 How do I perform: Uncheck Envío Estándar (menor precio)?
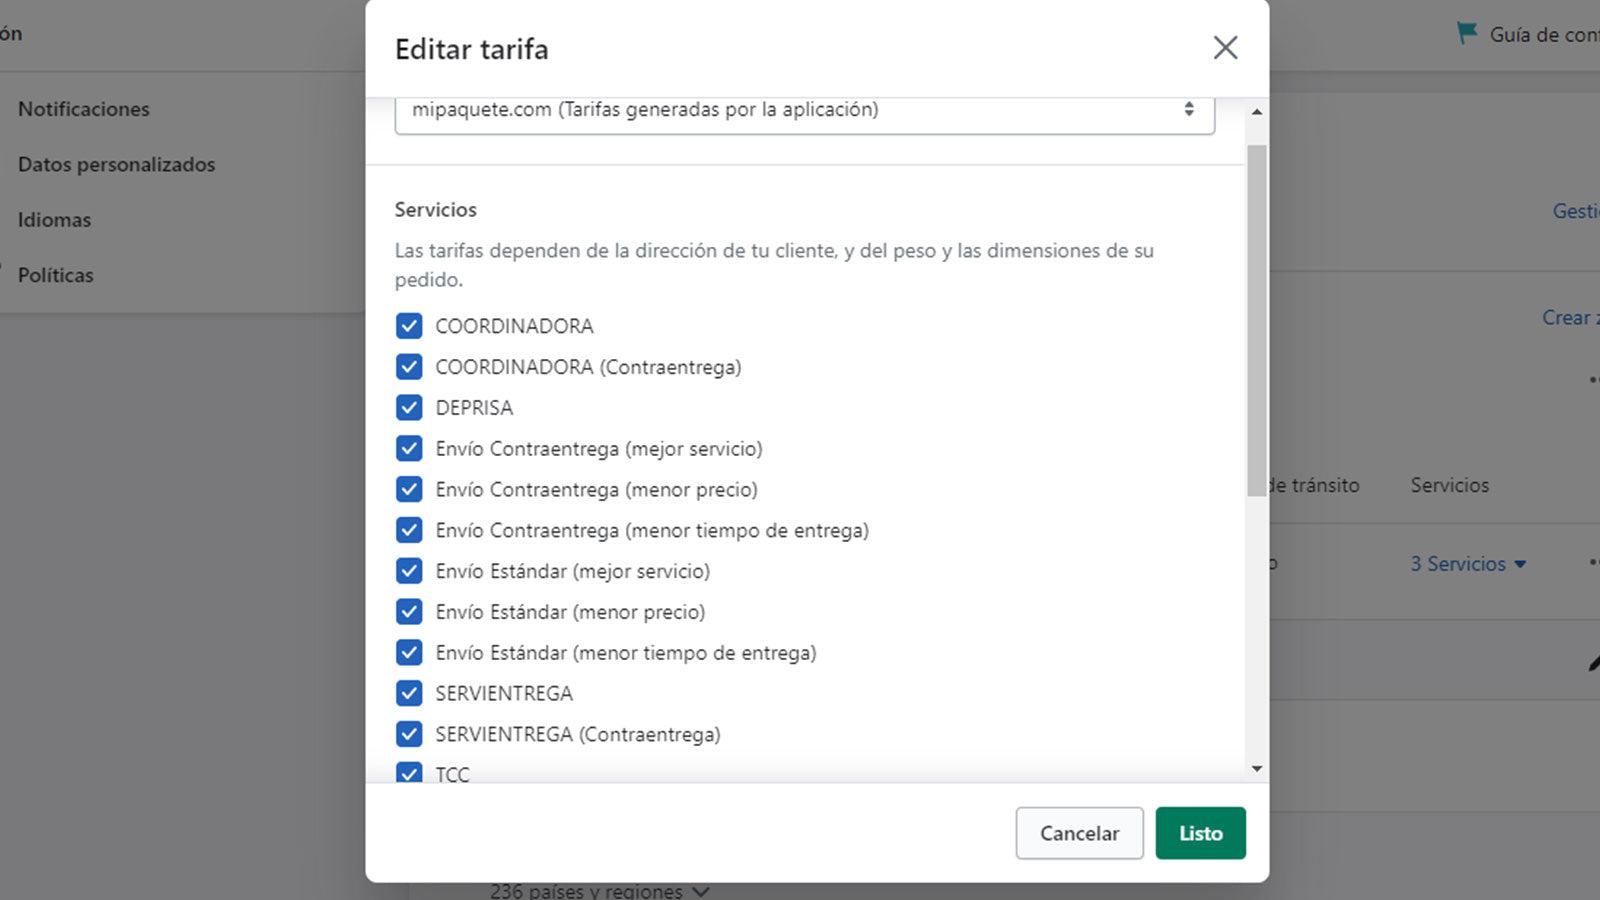(410, 611)
